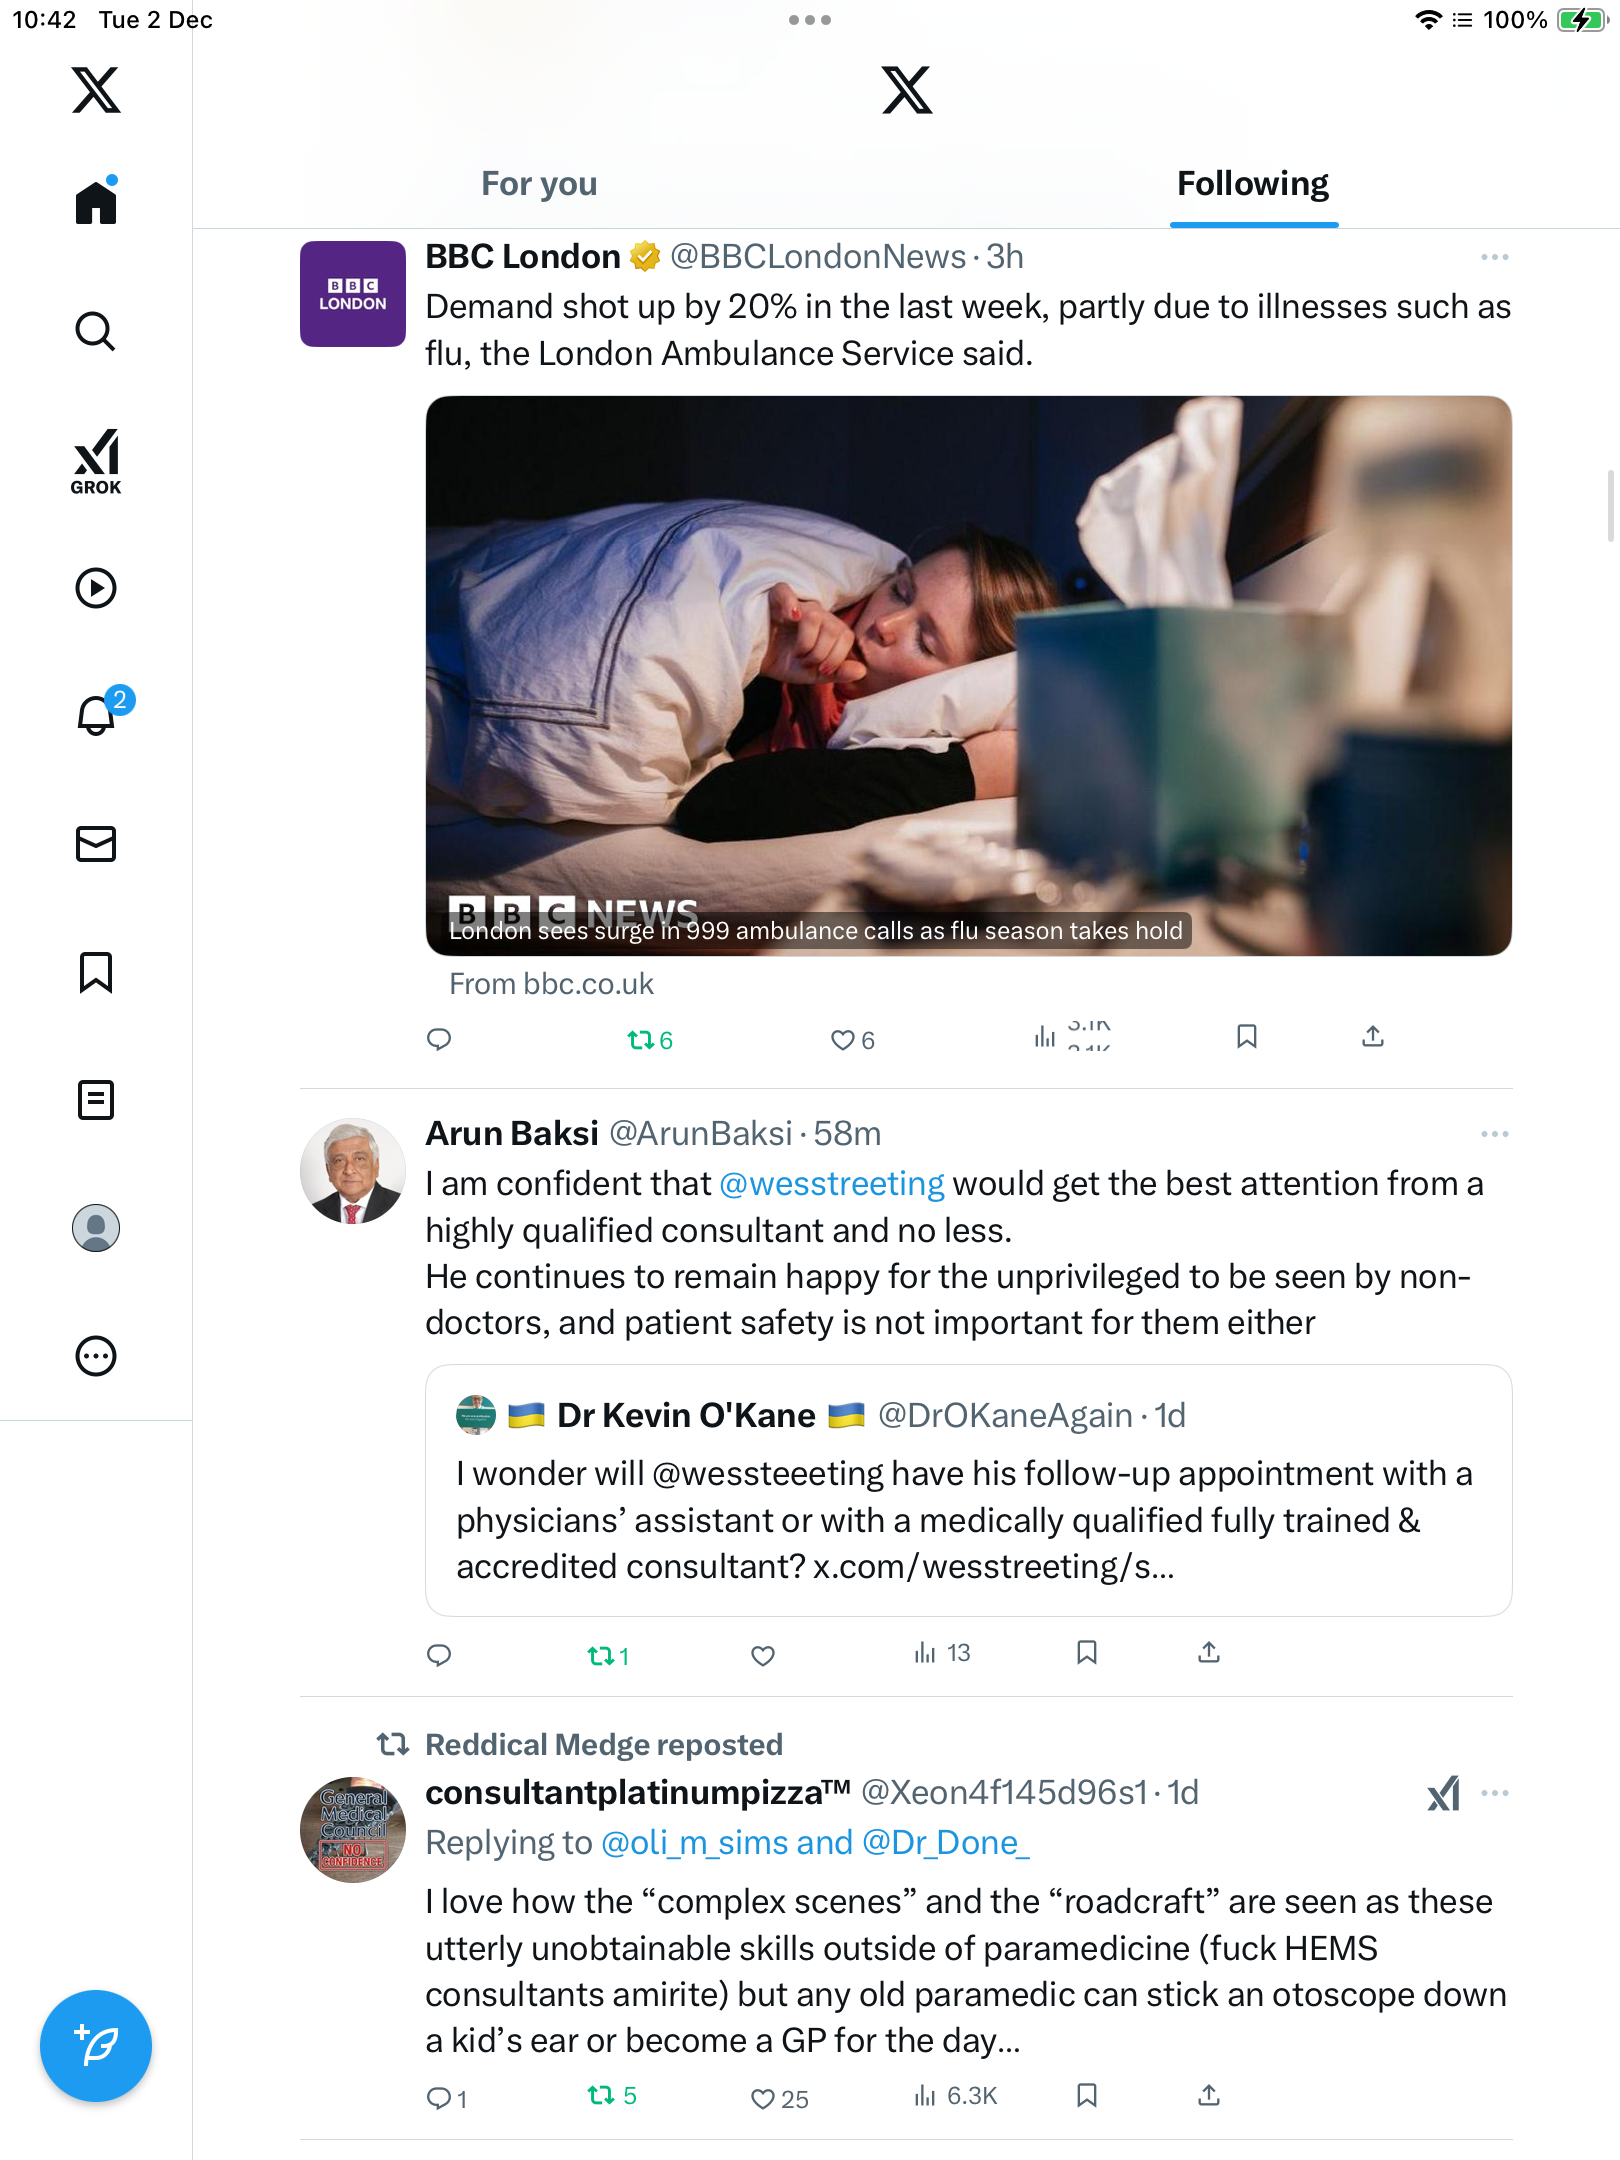Image resolution: width=1620 pixels, height=2160 pixels.
Task: Open Bookmarks from the sidebar
Action: click(x=96, y=972)
